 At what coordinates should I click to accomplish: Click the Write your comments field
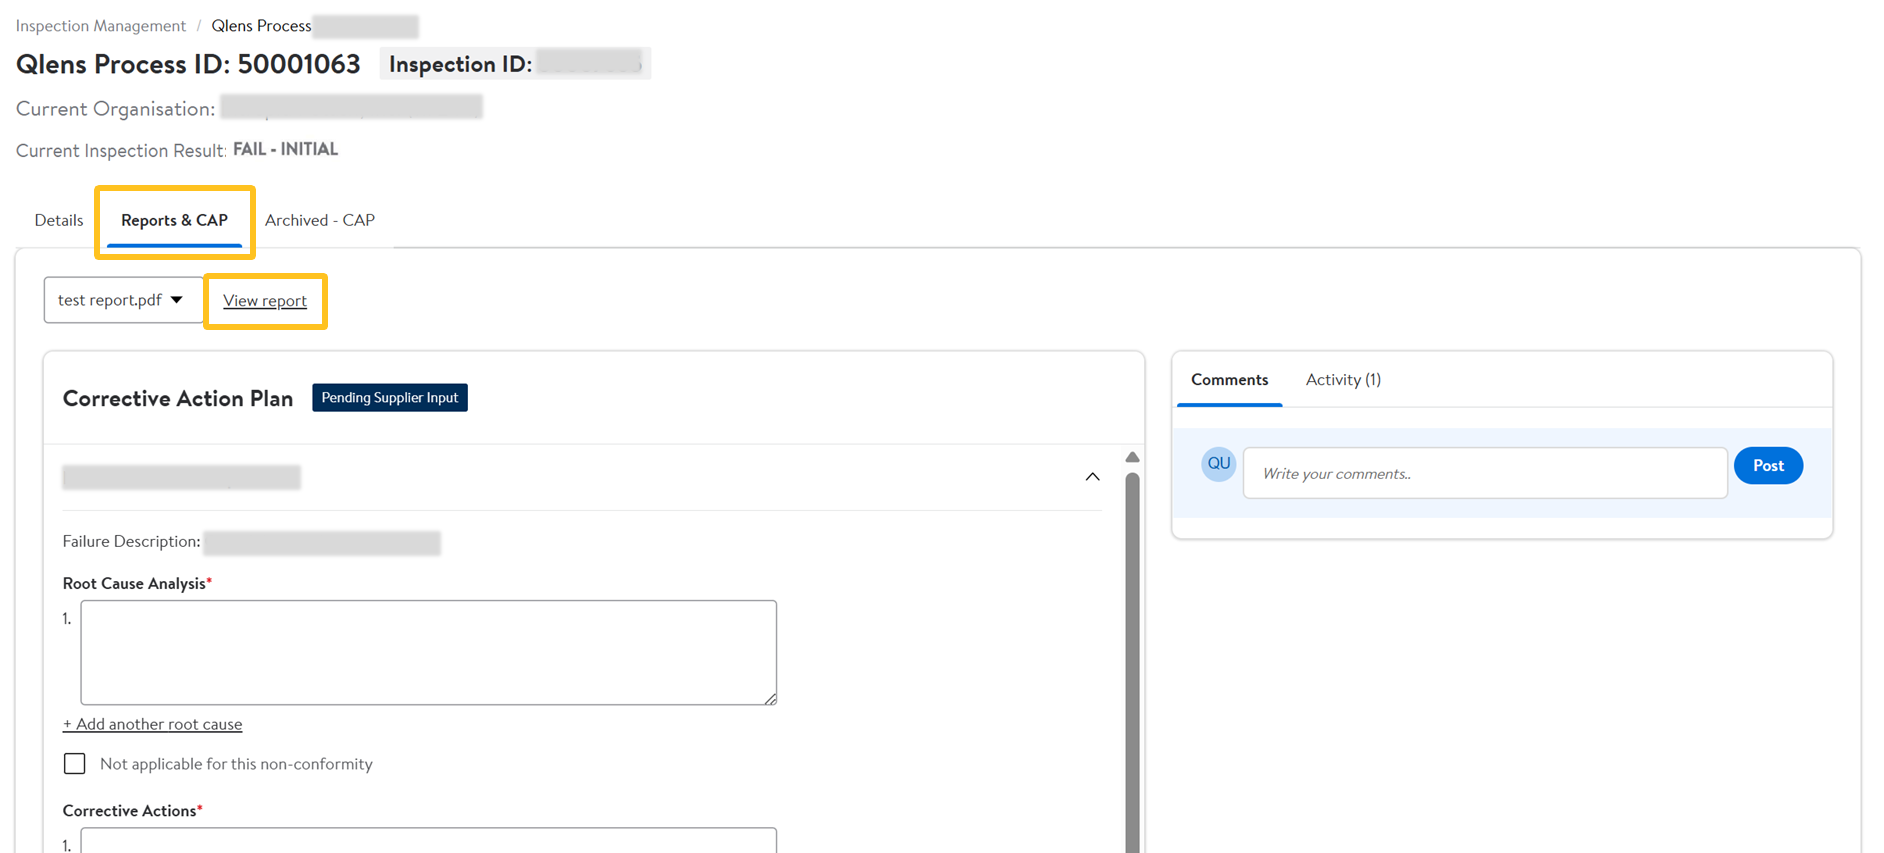point(1485,473)
